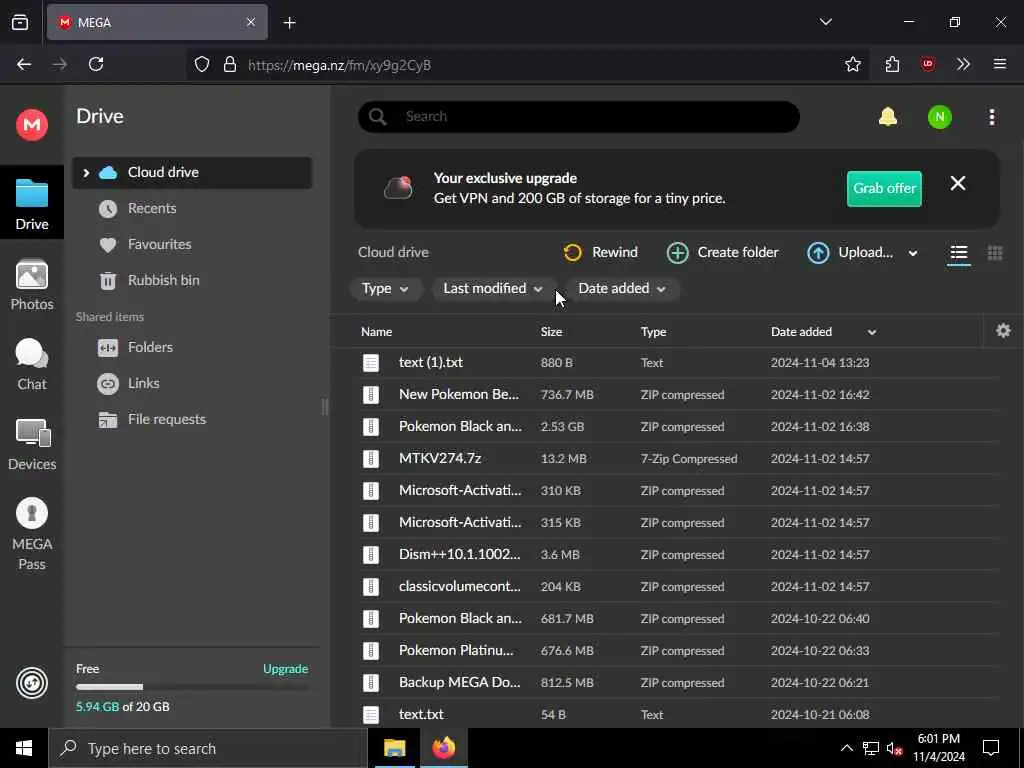Image resolution: width=1024 pixels, height=768 pixels.
Task: Click the Upgrade link
Action: [x=285, y=669]
